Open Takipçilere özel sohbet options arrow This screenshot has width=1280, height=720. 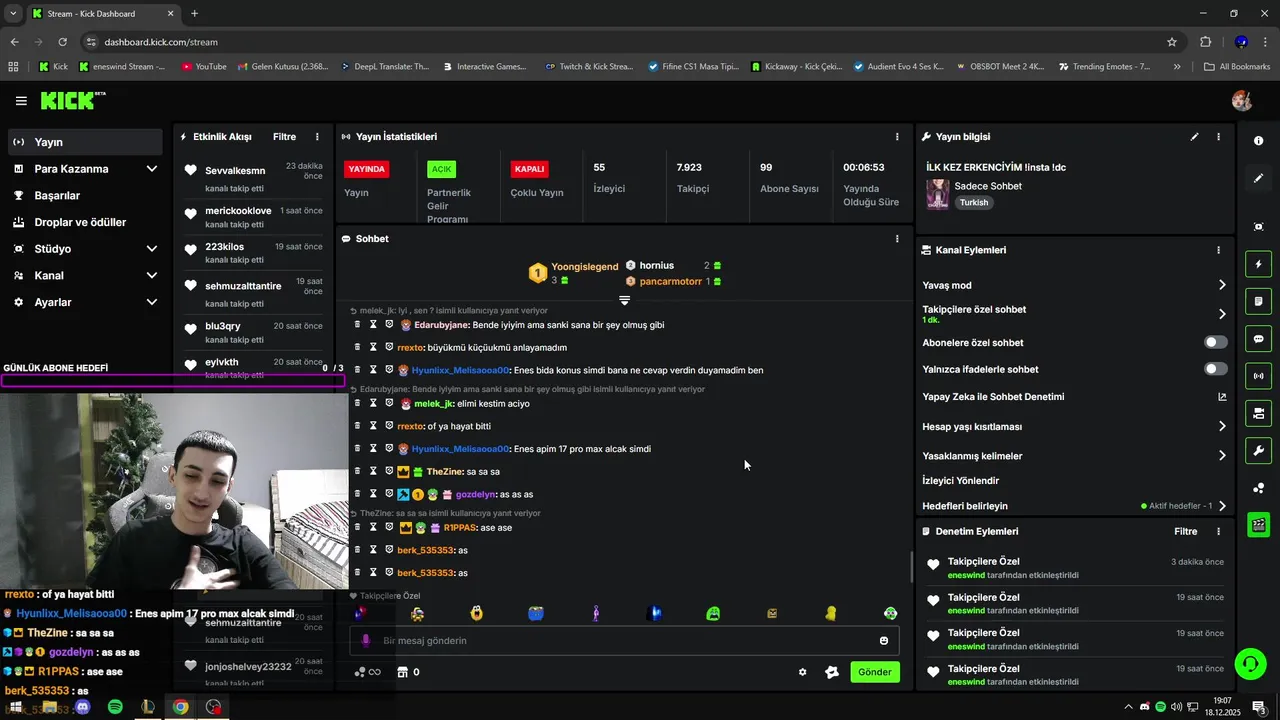(1222, 314)
